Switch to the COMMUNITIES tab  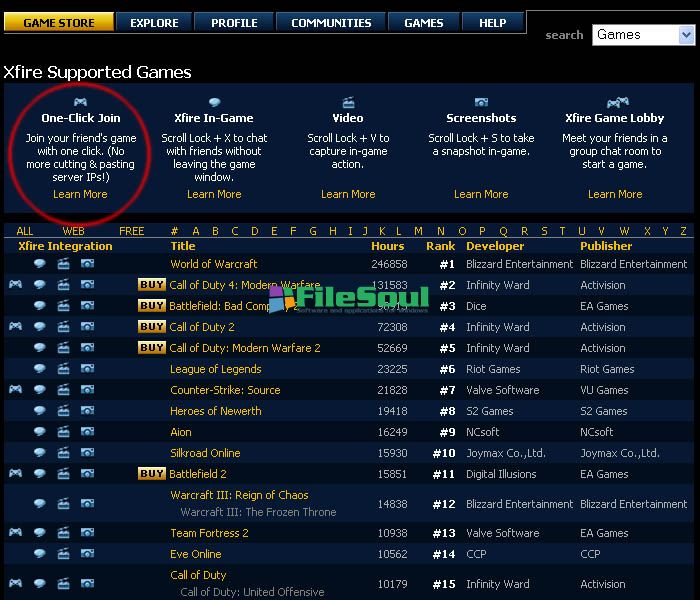pyautogui.click(x=331, y=22)
